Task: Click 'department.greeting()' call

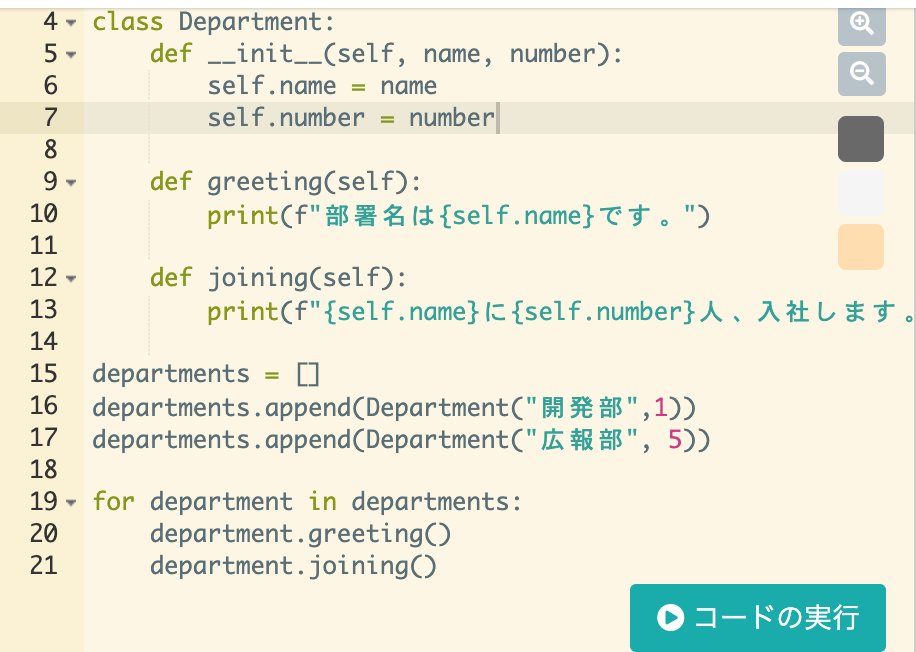Action: tap(300, 534)
